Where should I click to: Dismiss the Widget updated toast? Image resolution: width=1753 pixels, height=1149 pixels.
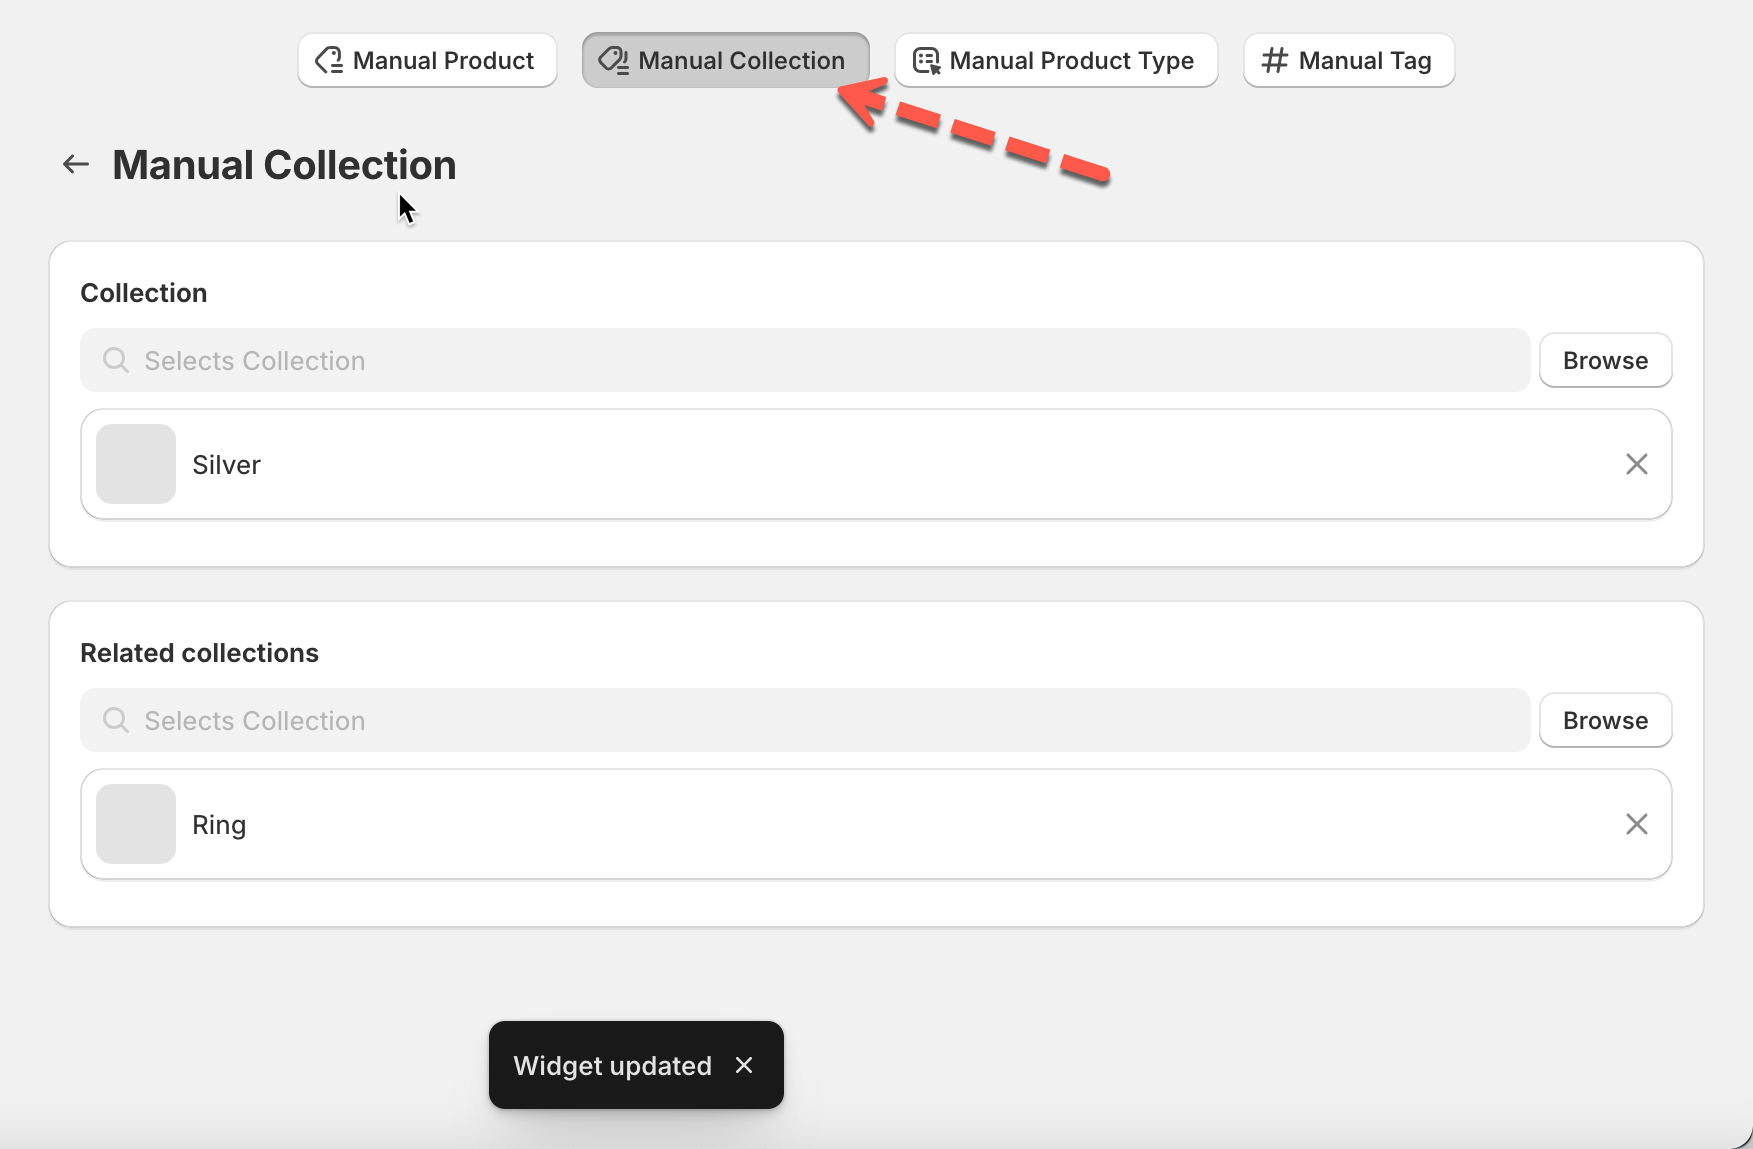(x=744, y=1065)
